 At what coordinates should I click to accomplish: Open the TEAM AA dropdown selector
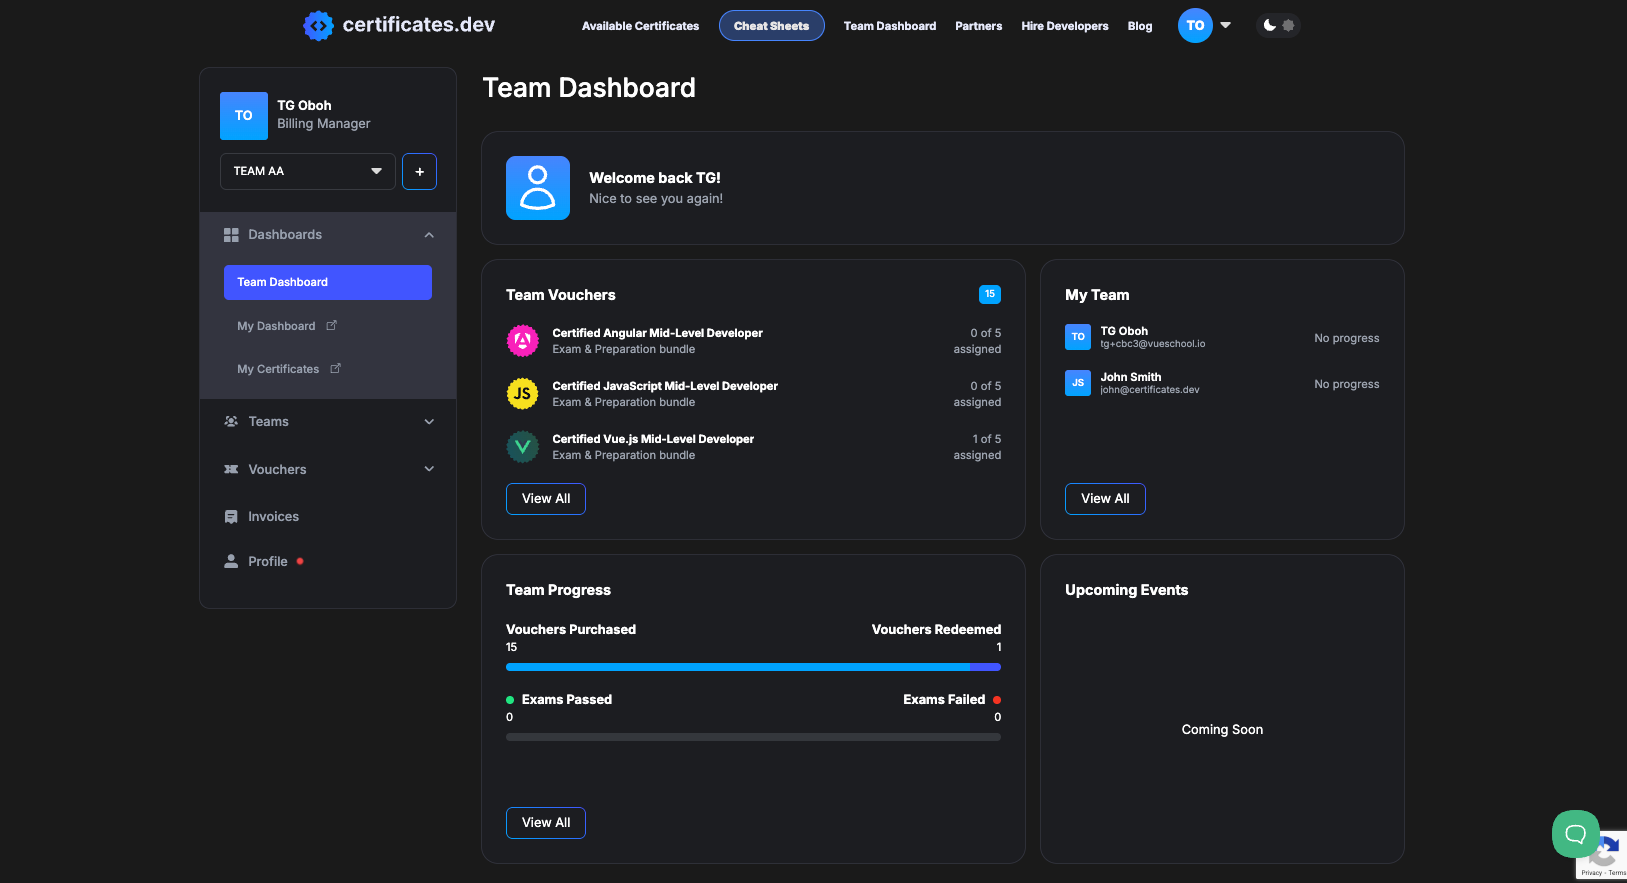(x=307, y=171)
